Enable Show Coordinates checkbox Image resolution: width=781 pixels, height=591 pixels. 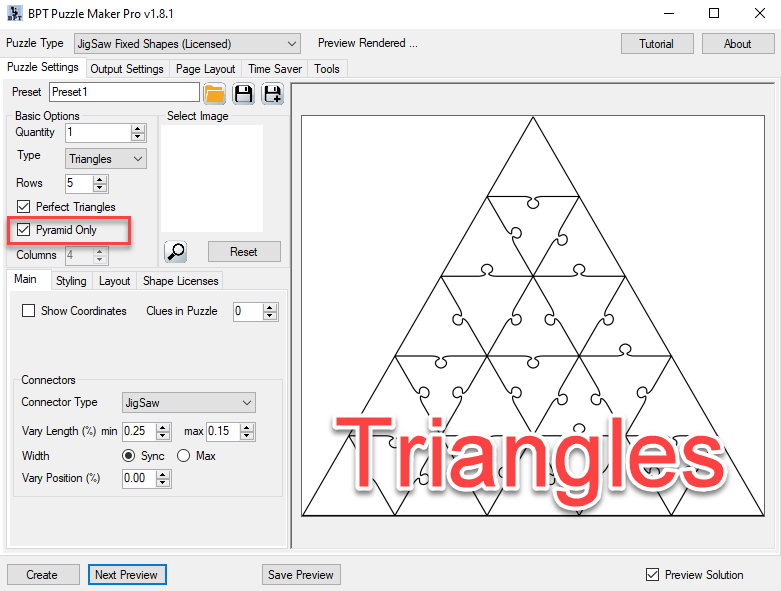pyautogui.click(x=29, y=311)
